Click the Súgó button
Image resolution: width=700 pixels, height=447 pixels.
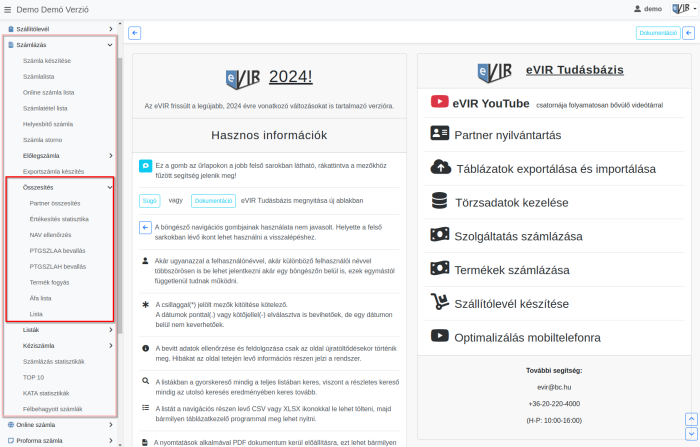(x=150, y=201)
